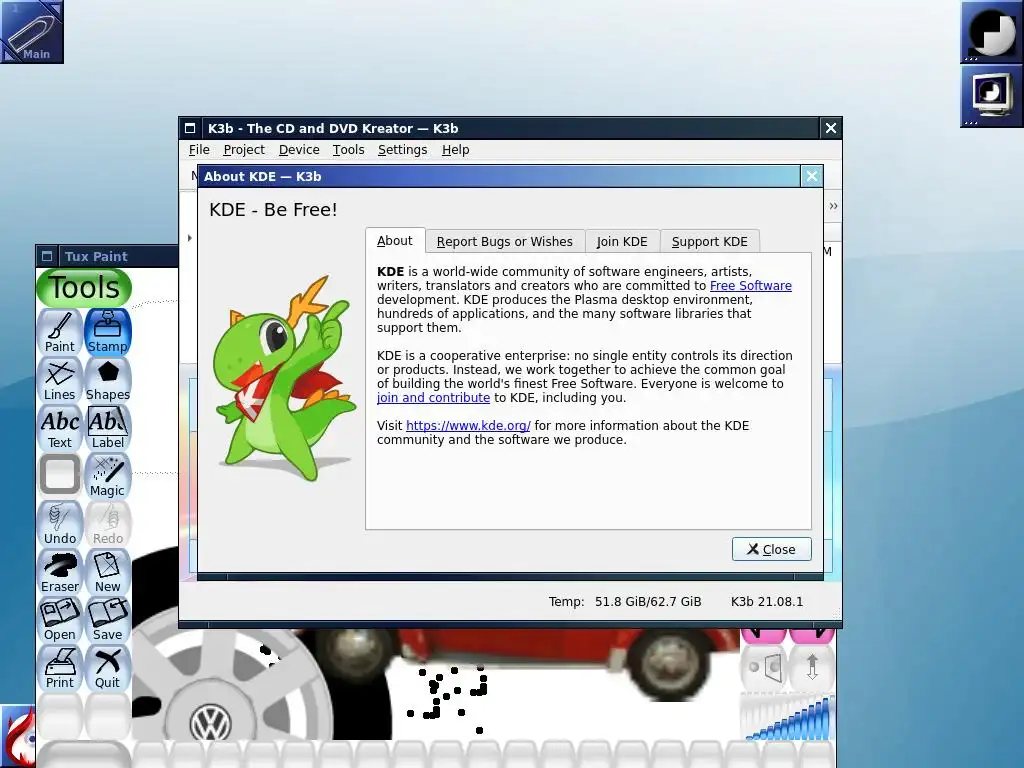Screen dimensions: 1024x768
Task: Select the Stamp tool in Tux Paint
Action: [x=108, y=332]
